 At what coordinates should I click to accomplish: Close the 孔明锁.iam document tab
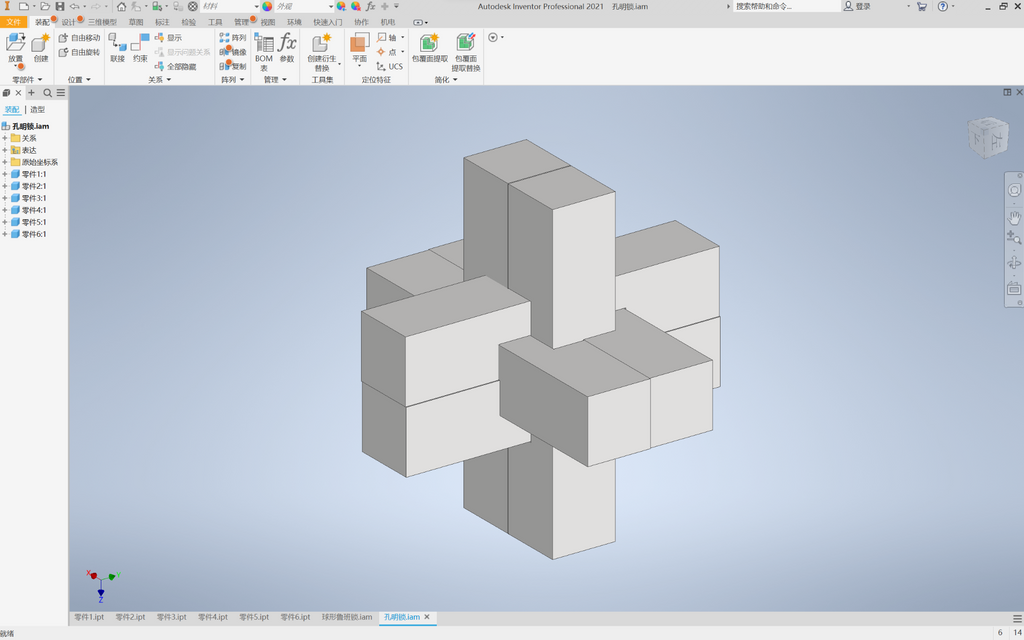tap(427, 617)
